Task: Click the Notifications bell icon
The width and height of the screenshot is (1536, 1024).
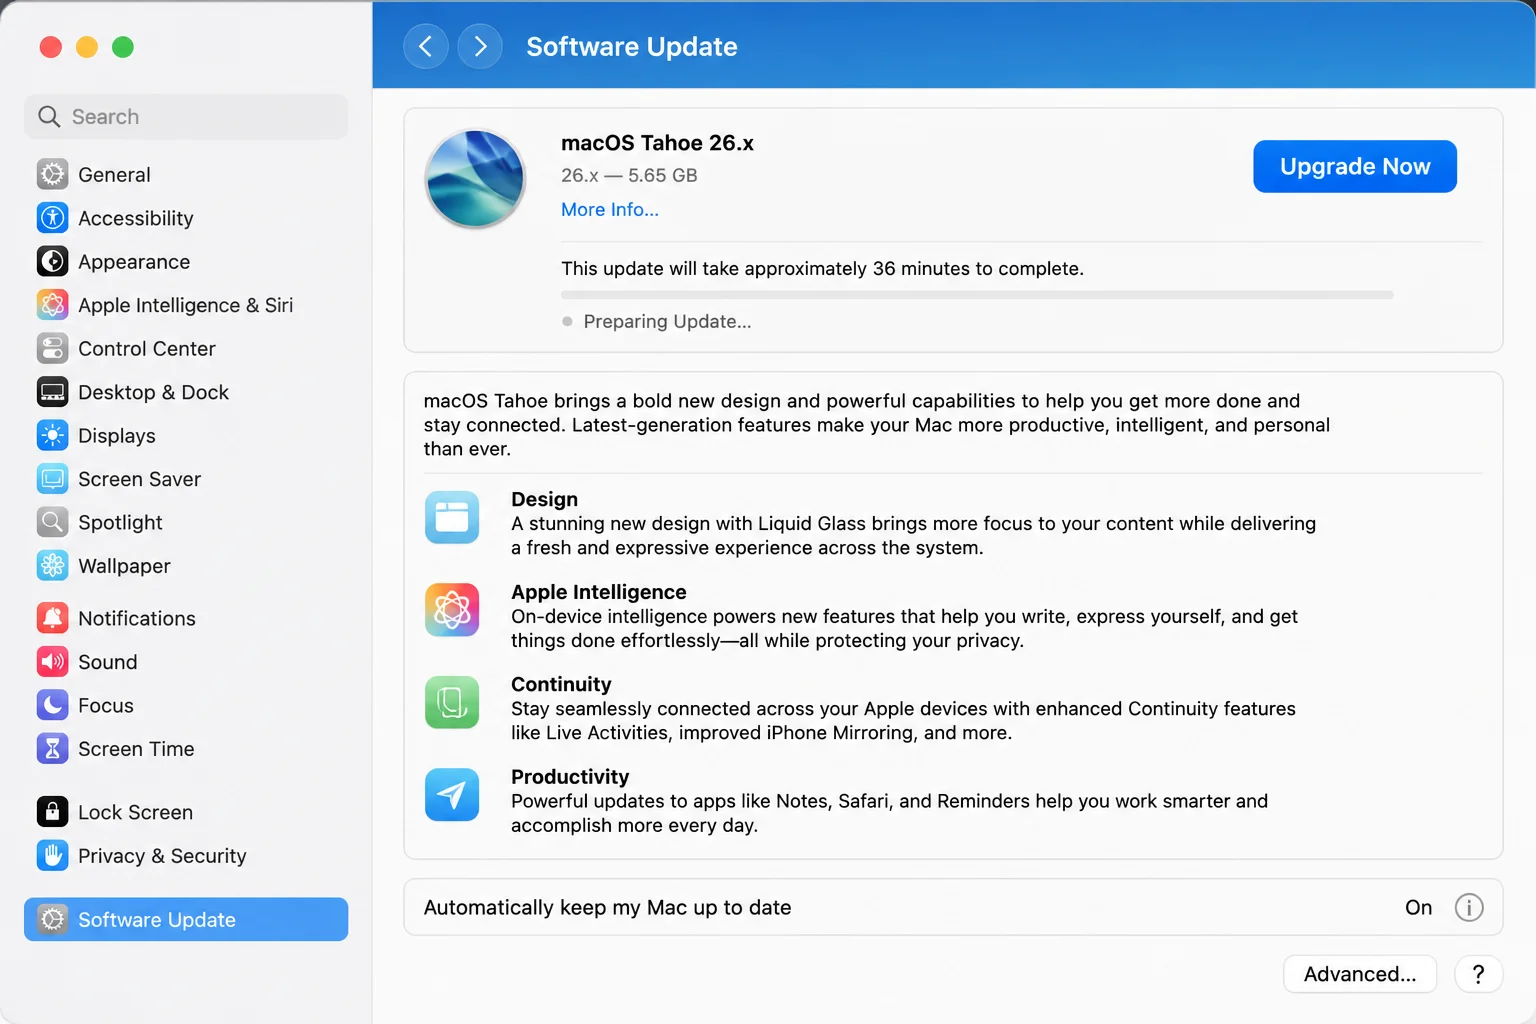Action: tap(53, 618)
